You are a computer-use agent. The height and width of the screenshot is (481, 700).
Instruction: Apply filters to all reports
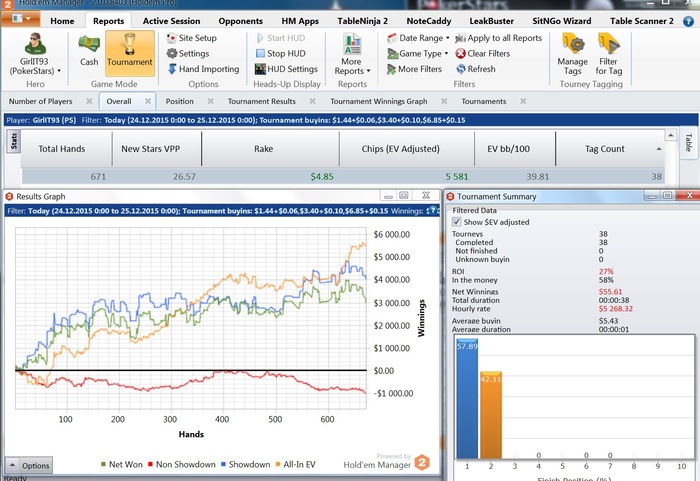[x=499, y=38]
